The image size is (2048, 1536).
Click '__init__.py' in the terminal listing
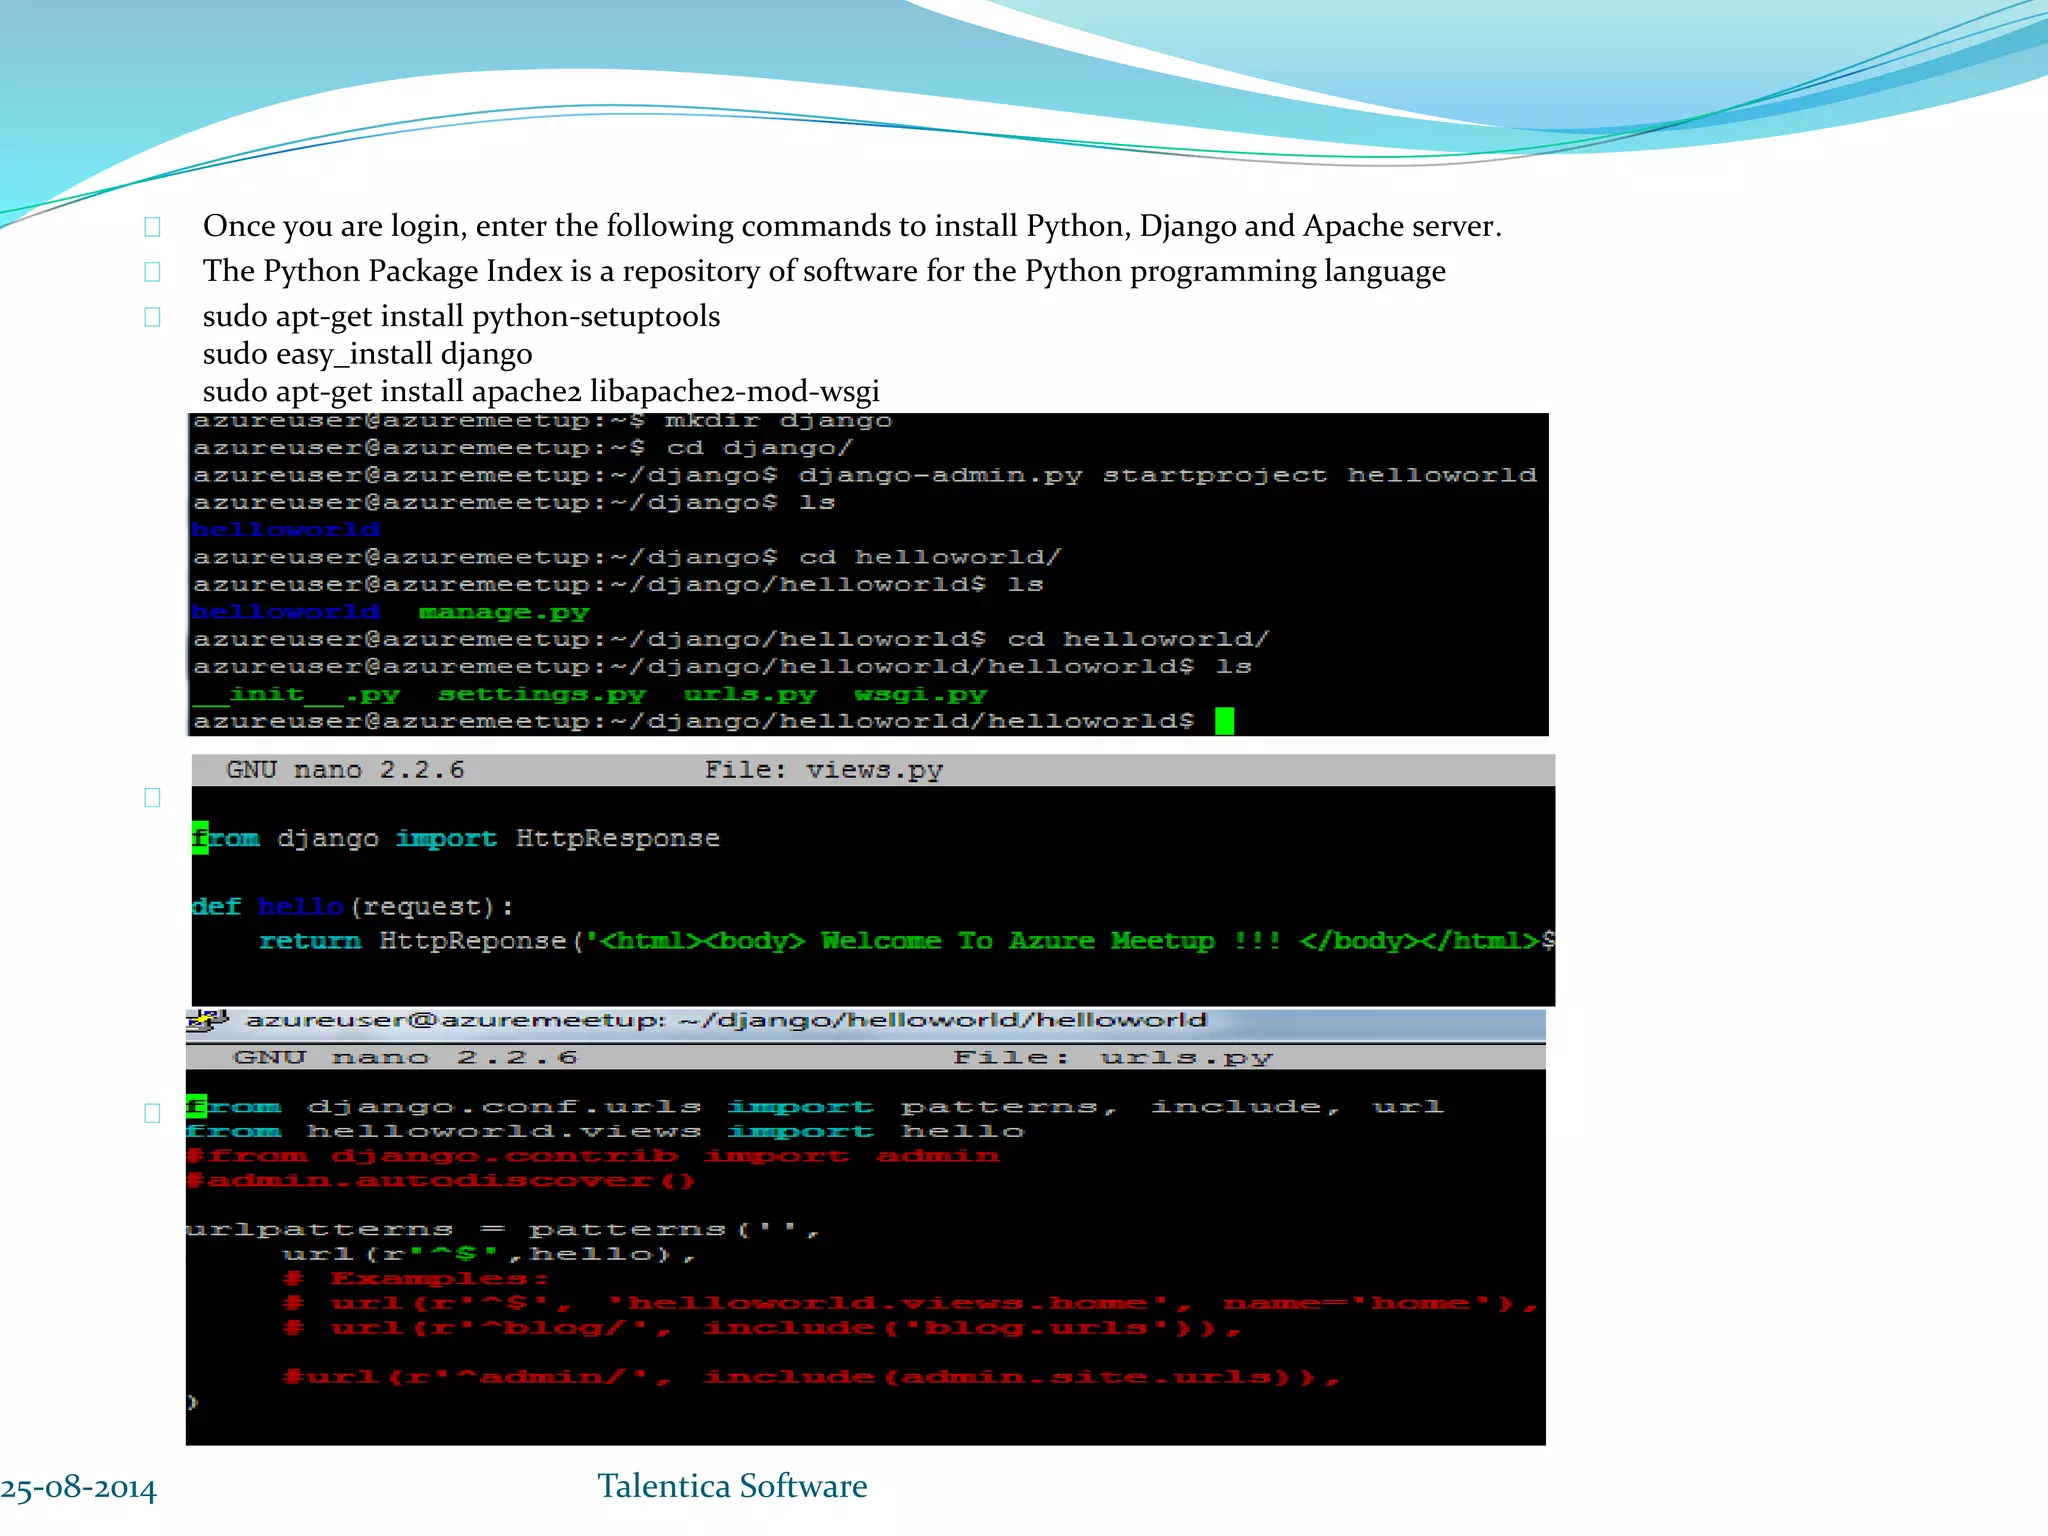coord(297,694)
